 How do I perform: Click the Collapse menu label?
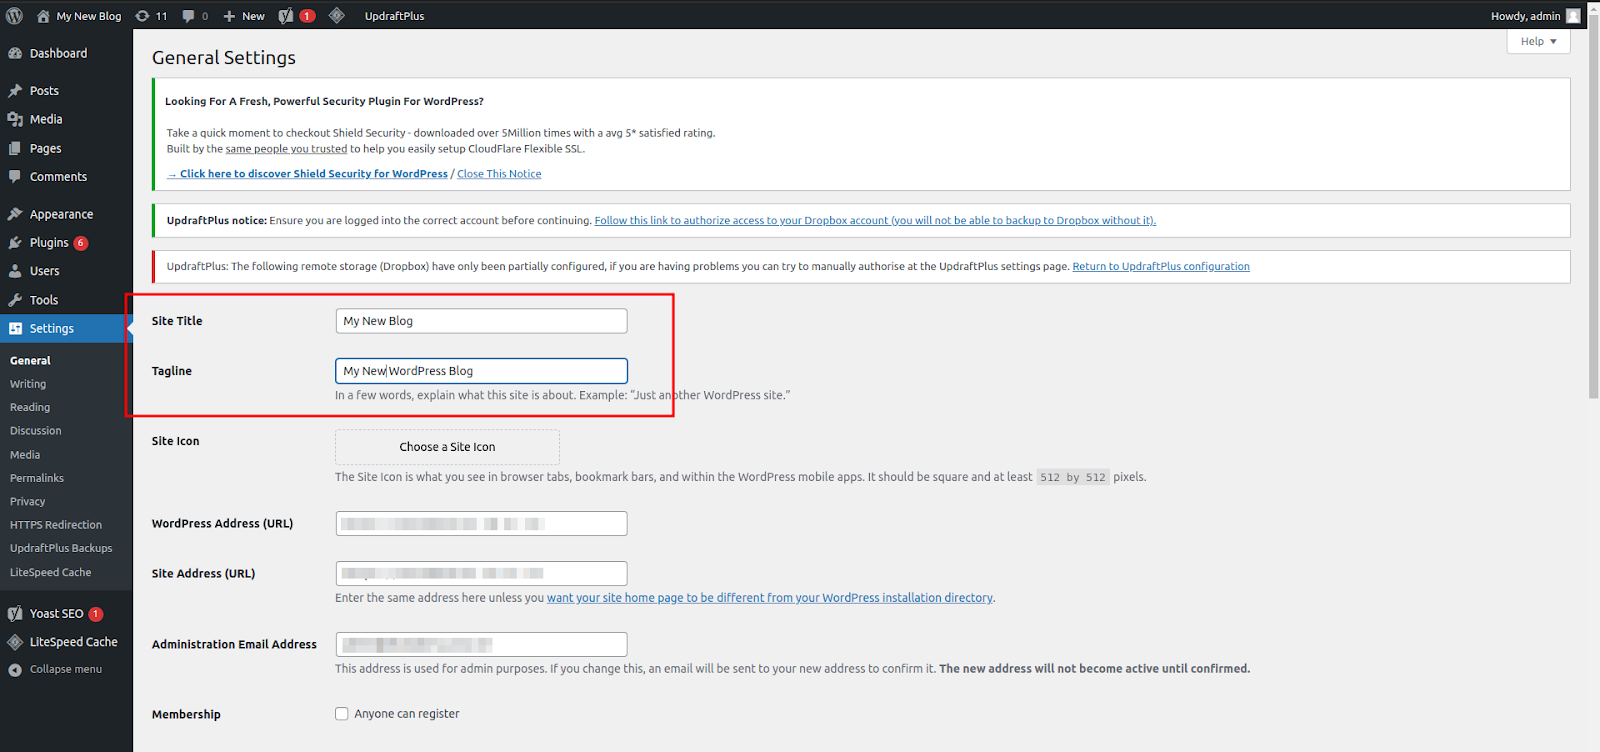click(x=66, y=670)
